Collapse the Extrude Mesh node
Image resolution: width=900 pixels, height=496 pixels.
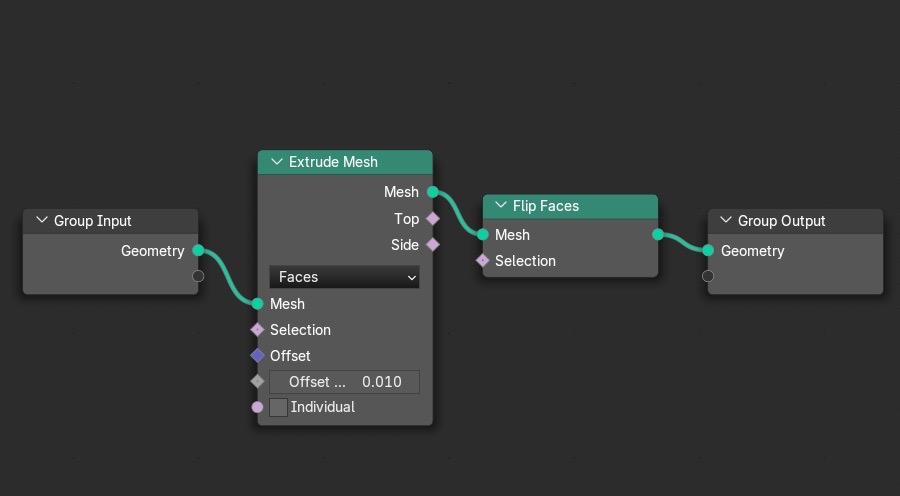click(x=277, y=162)
